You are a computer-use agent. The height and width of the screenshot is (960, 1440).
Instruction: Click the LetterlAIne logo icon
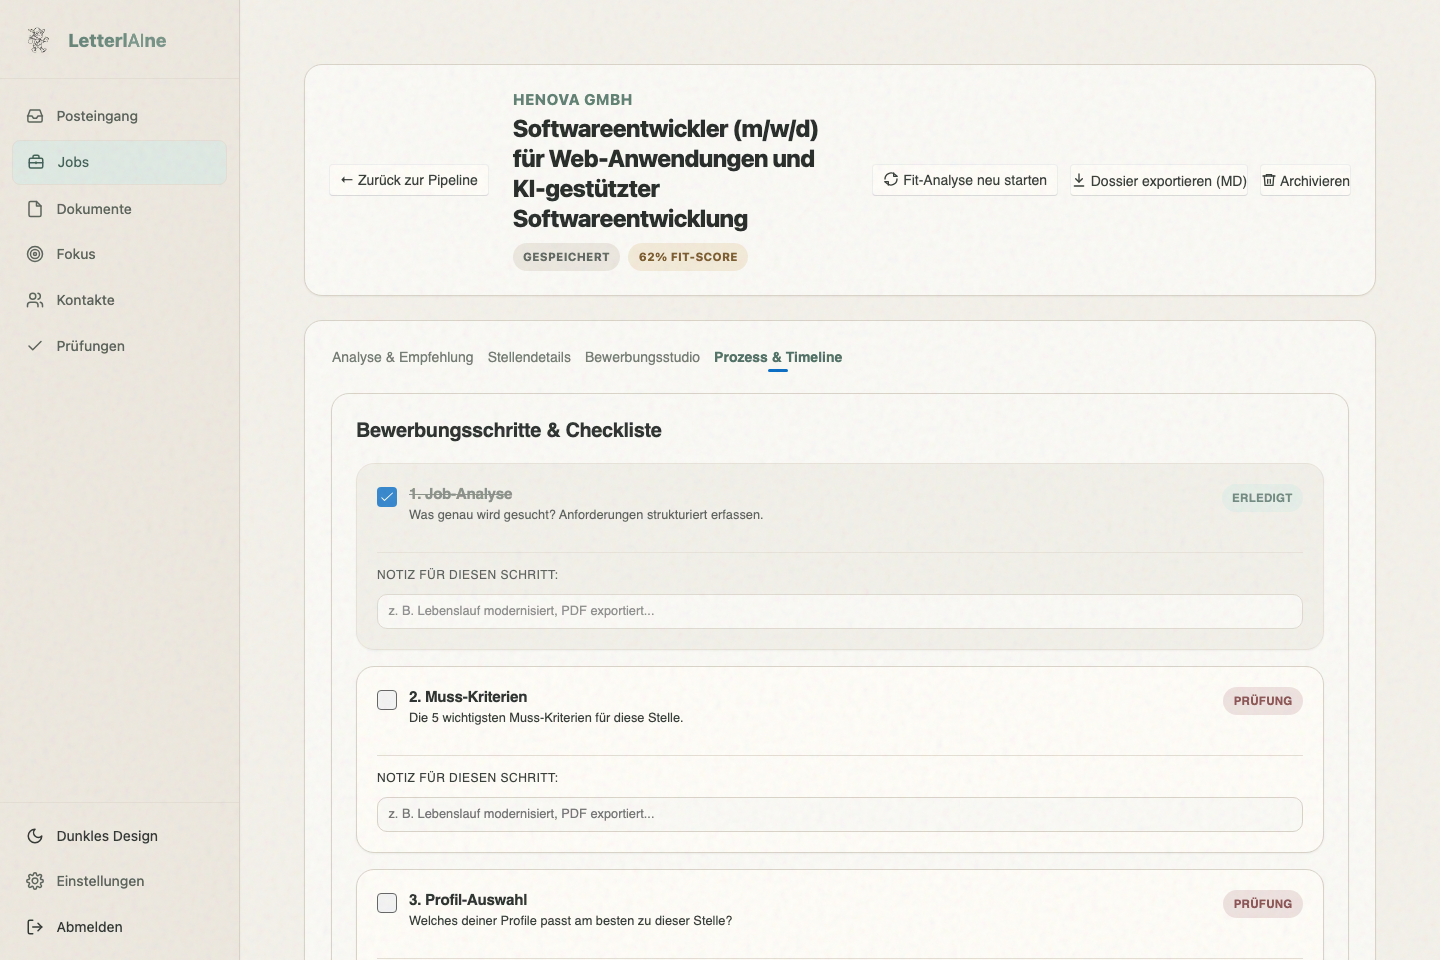pos(38,40)
